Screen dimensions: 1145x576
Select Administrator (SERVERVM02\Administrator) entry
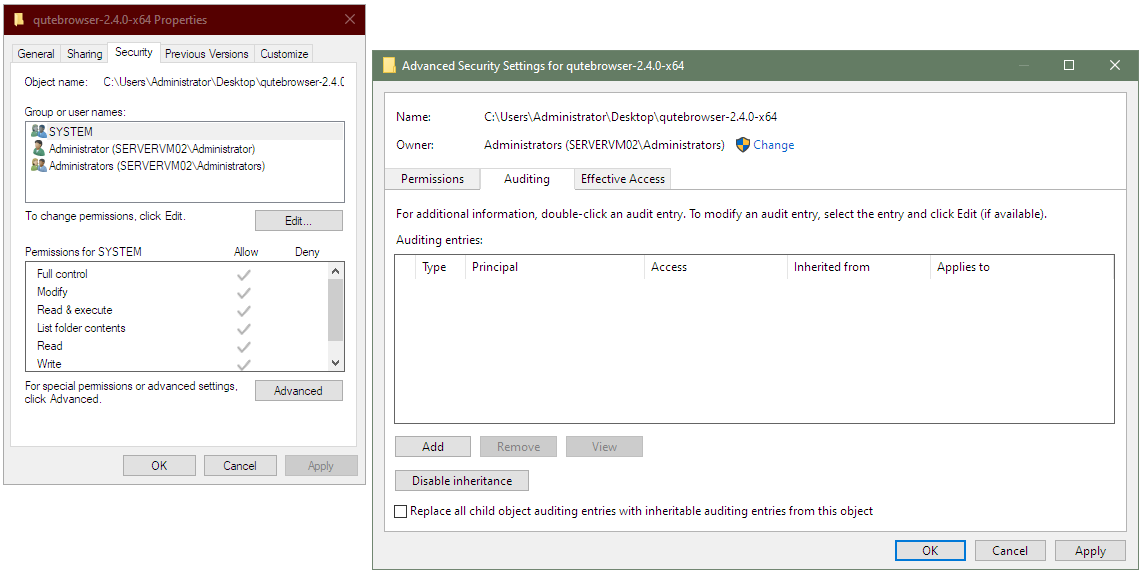click(185, 148)
